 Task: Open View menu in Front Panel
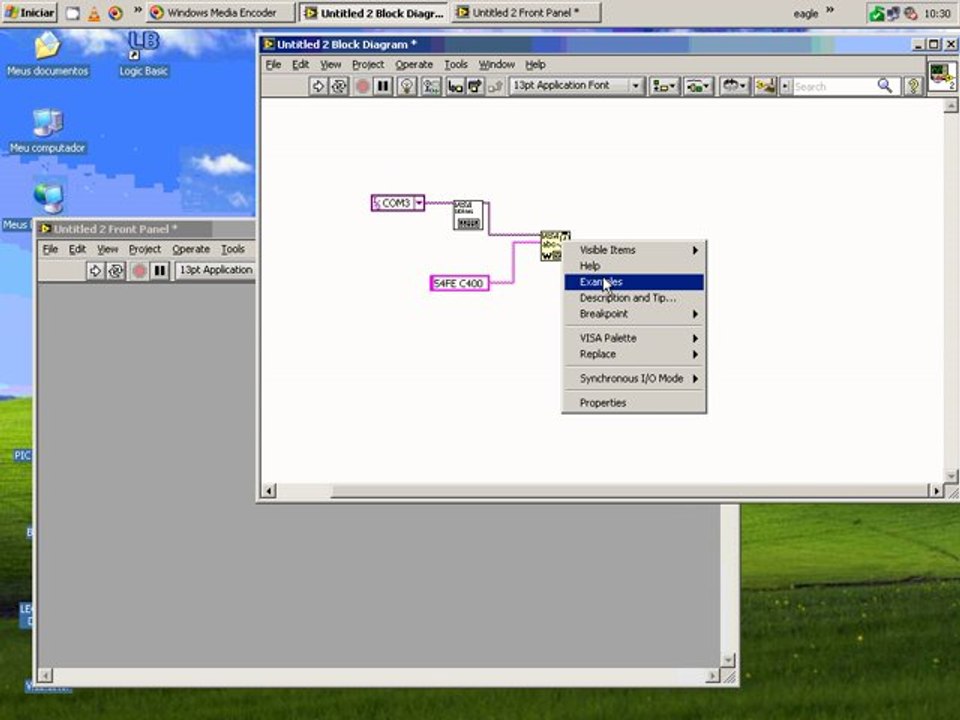point(107,249)
